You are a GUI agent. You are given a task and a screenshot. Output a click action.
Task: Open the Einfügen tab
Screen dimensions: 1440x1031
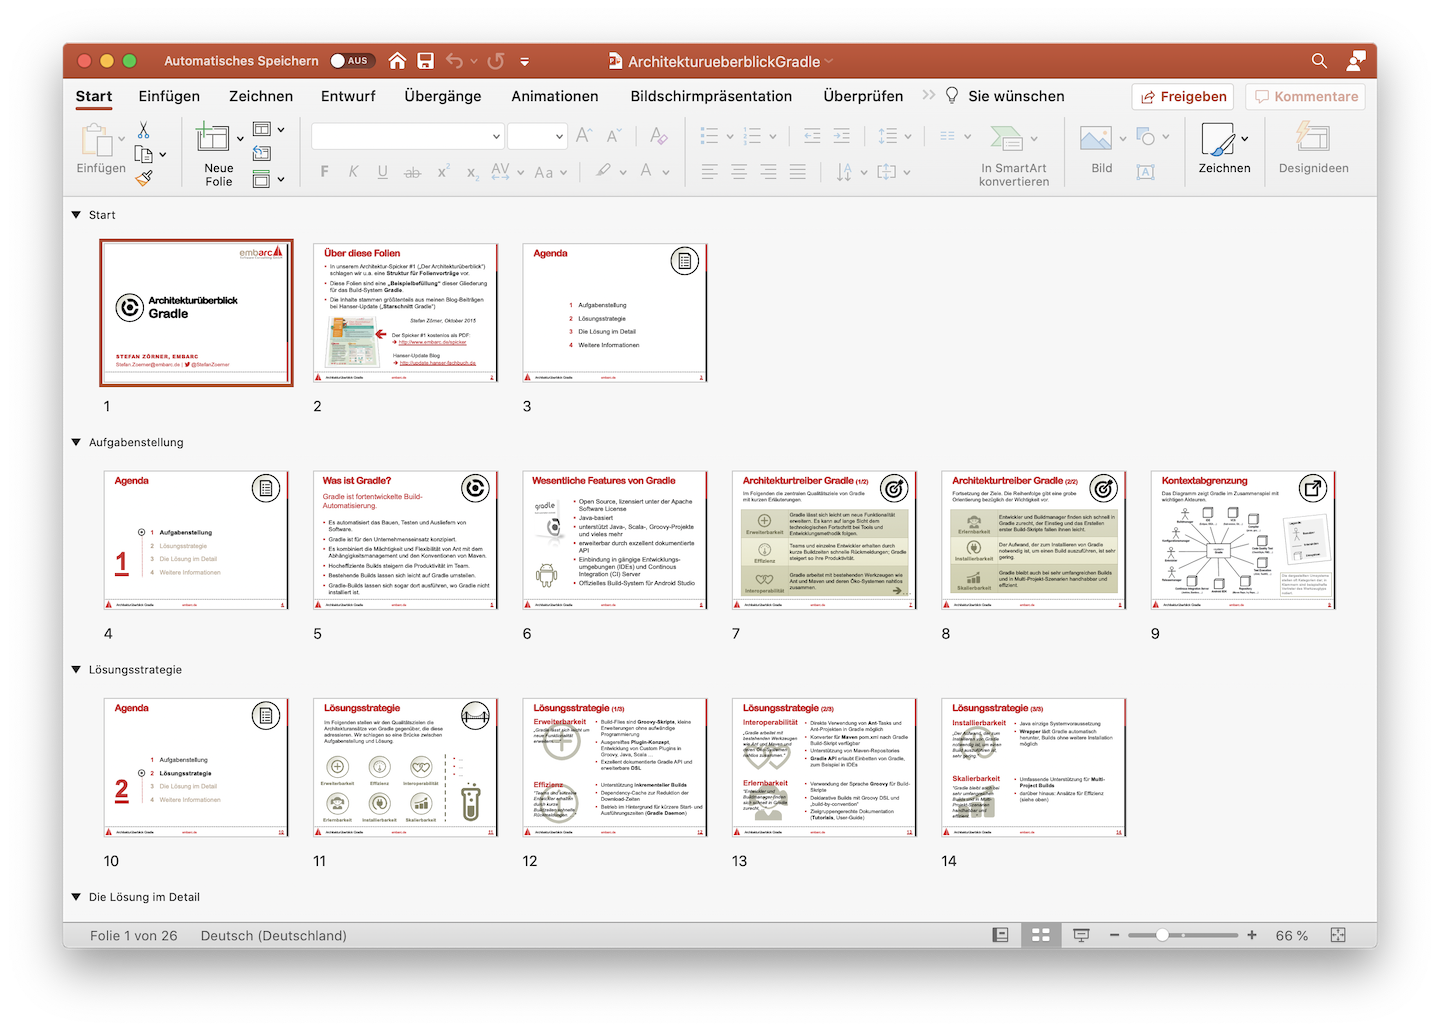point(169,96)
